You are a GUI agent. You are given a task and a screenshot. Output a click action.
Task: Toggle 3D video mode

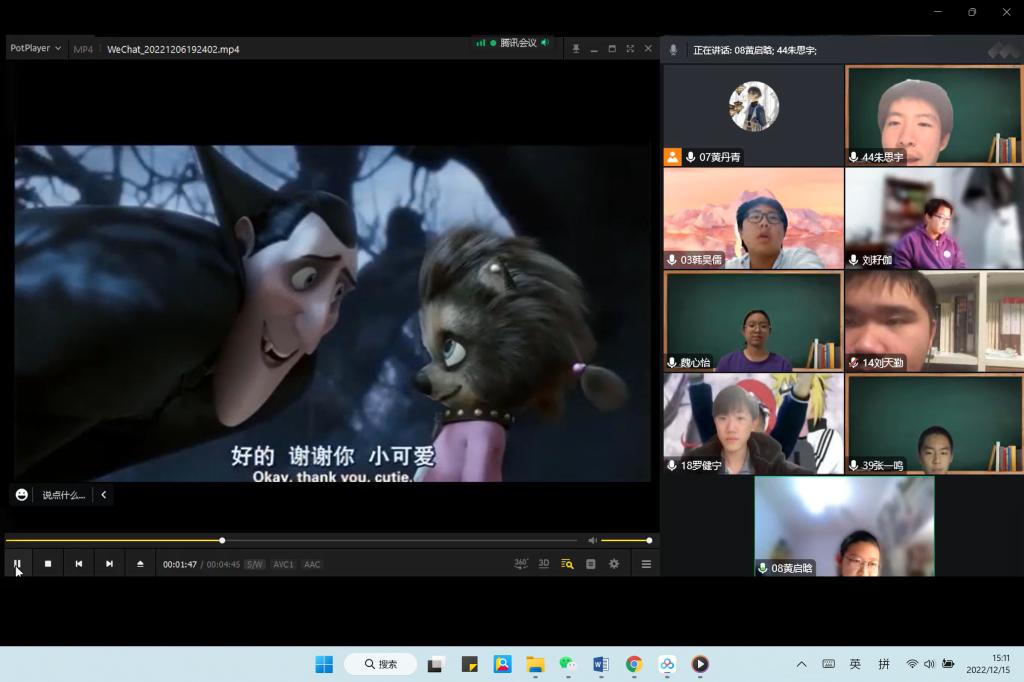pyautogui.click(x=544, y=564)
